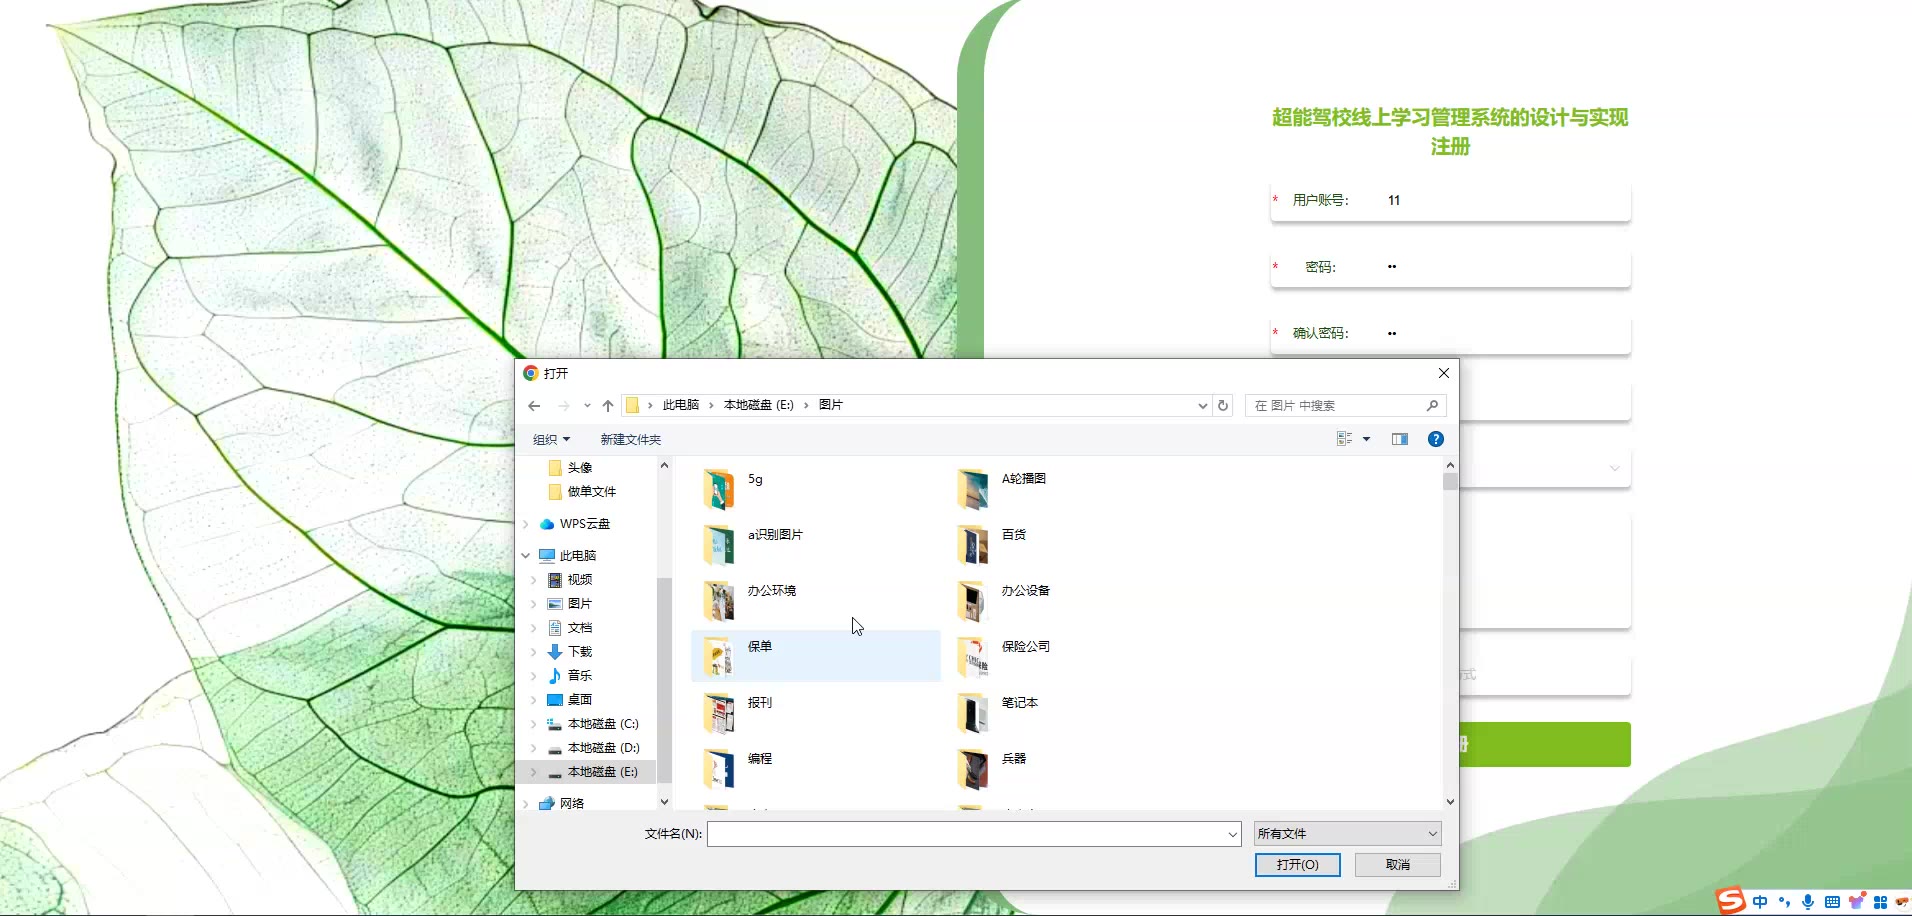Toggle the Sogou punctuation mode indicator
Viewport: 1912px width, 916px height.
1784,902
